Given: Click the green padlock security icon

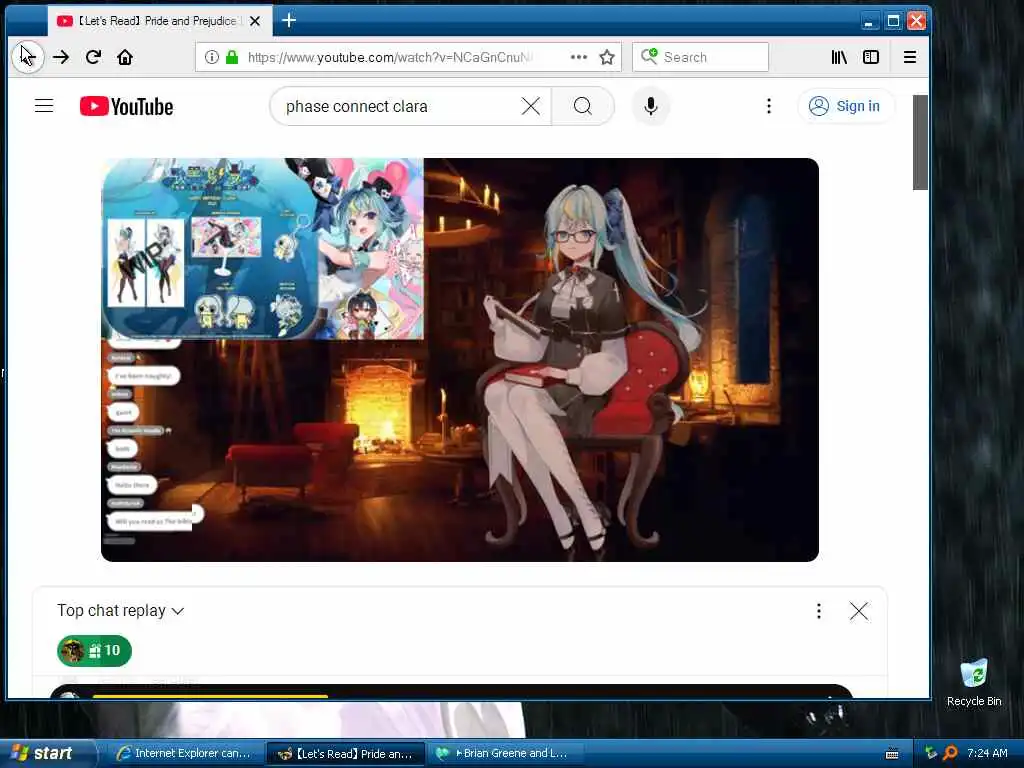Looking at the screenshot, I should tap(231, 57).
